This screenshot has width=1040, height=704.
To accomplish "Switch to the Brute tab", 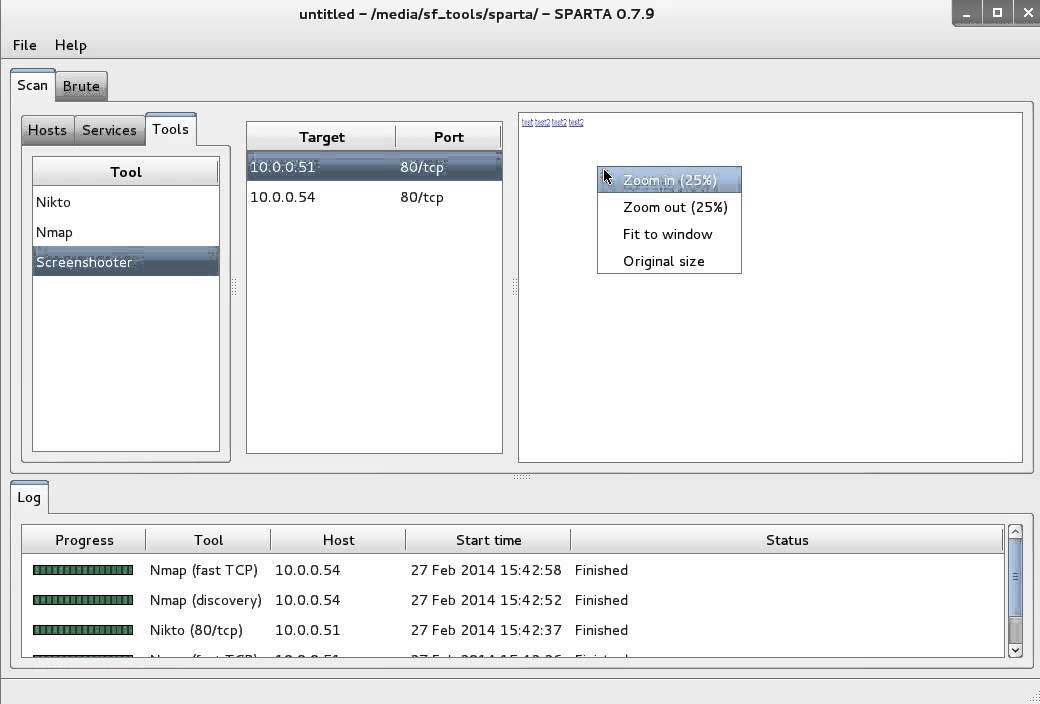I will [81, 86].
